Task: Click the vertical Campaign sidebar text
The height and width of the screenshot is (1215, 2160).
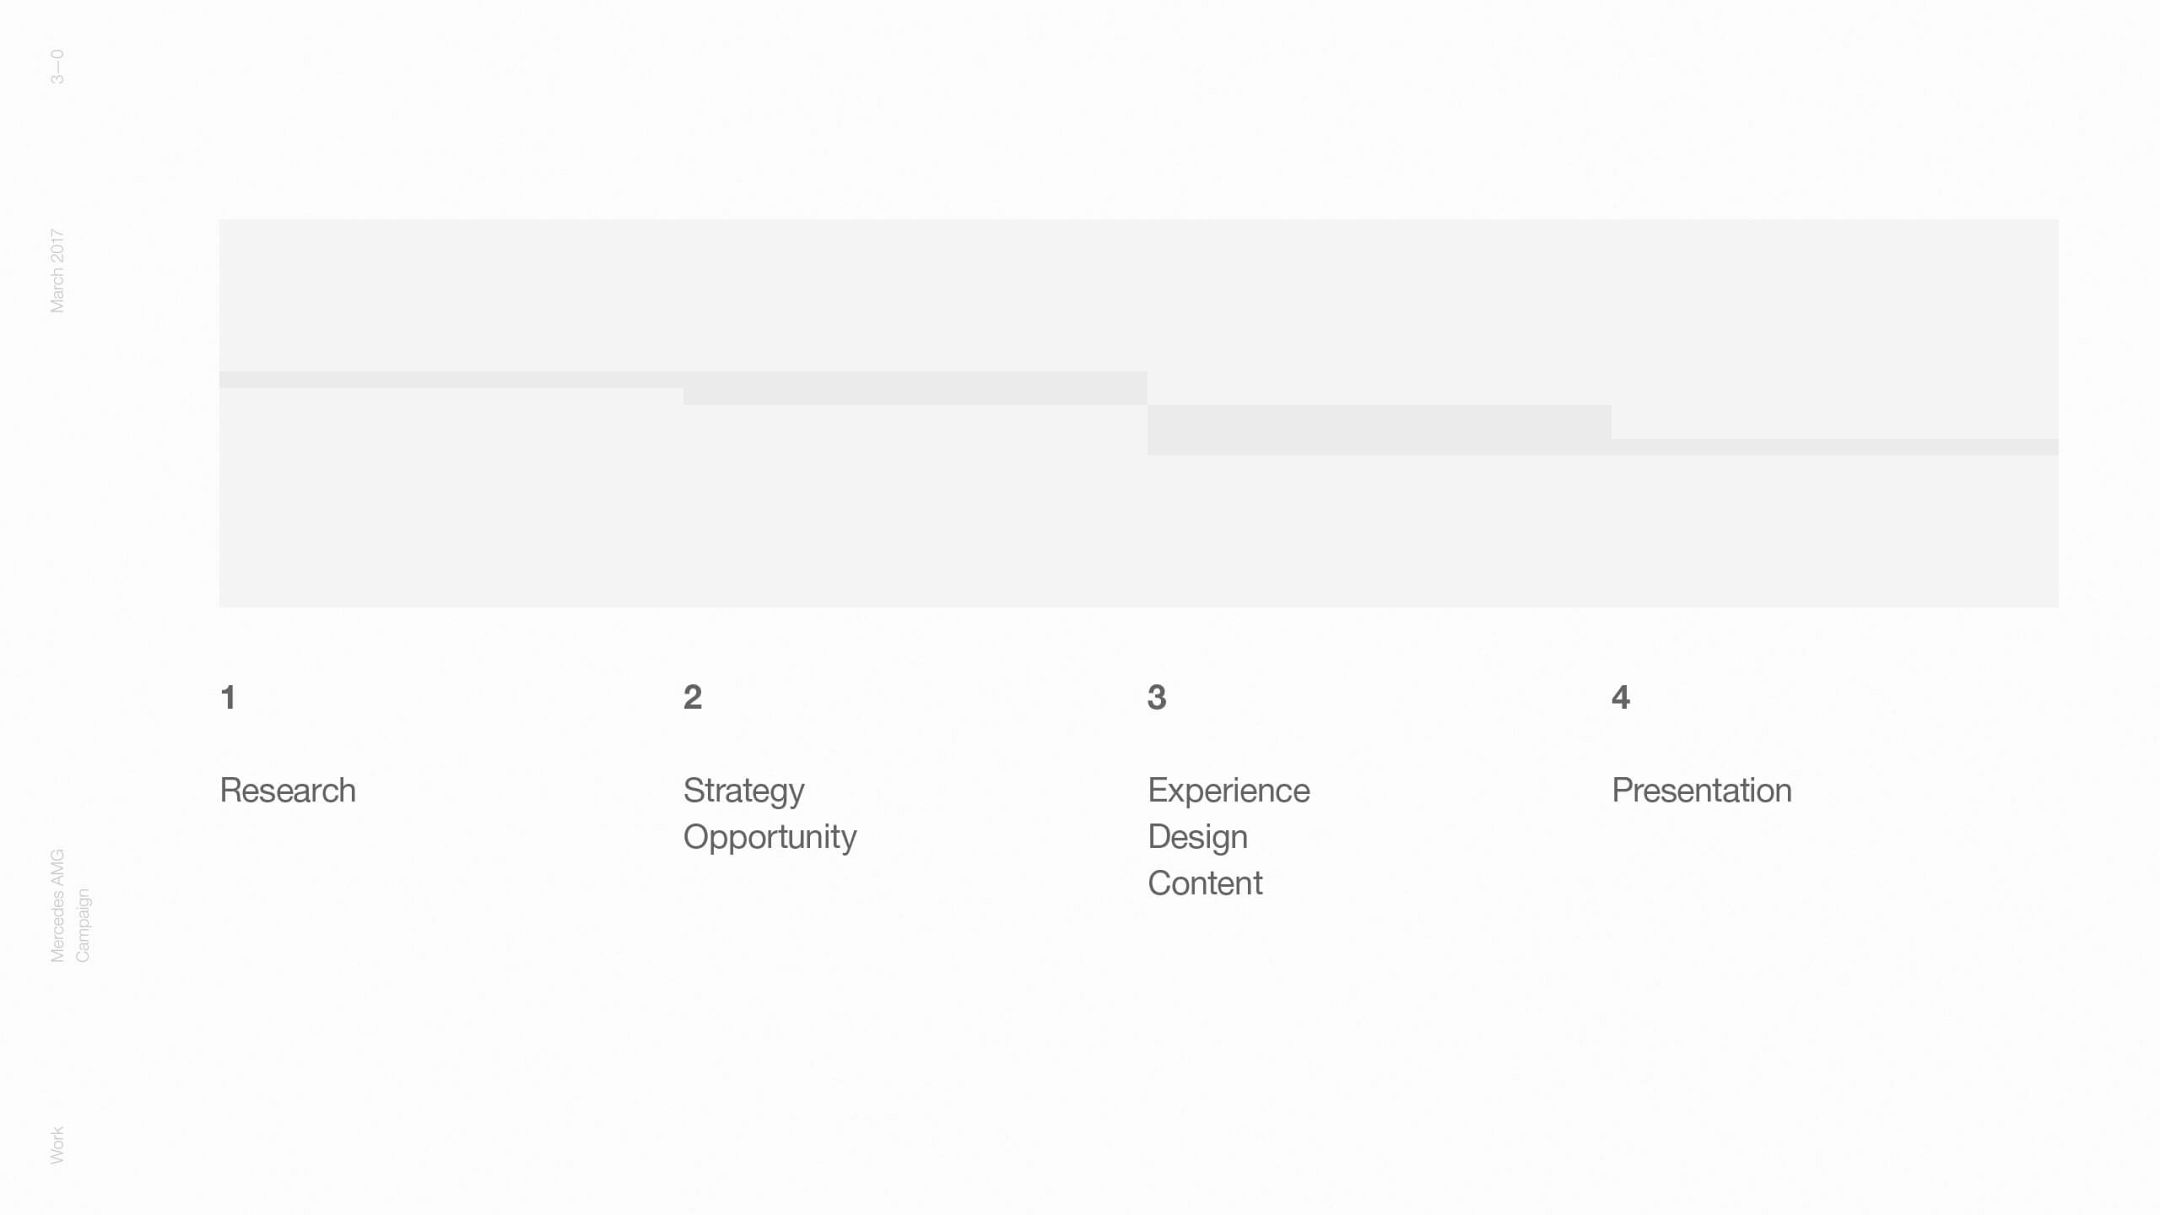Action: (x=83, y=926)
